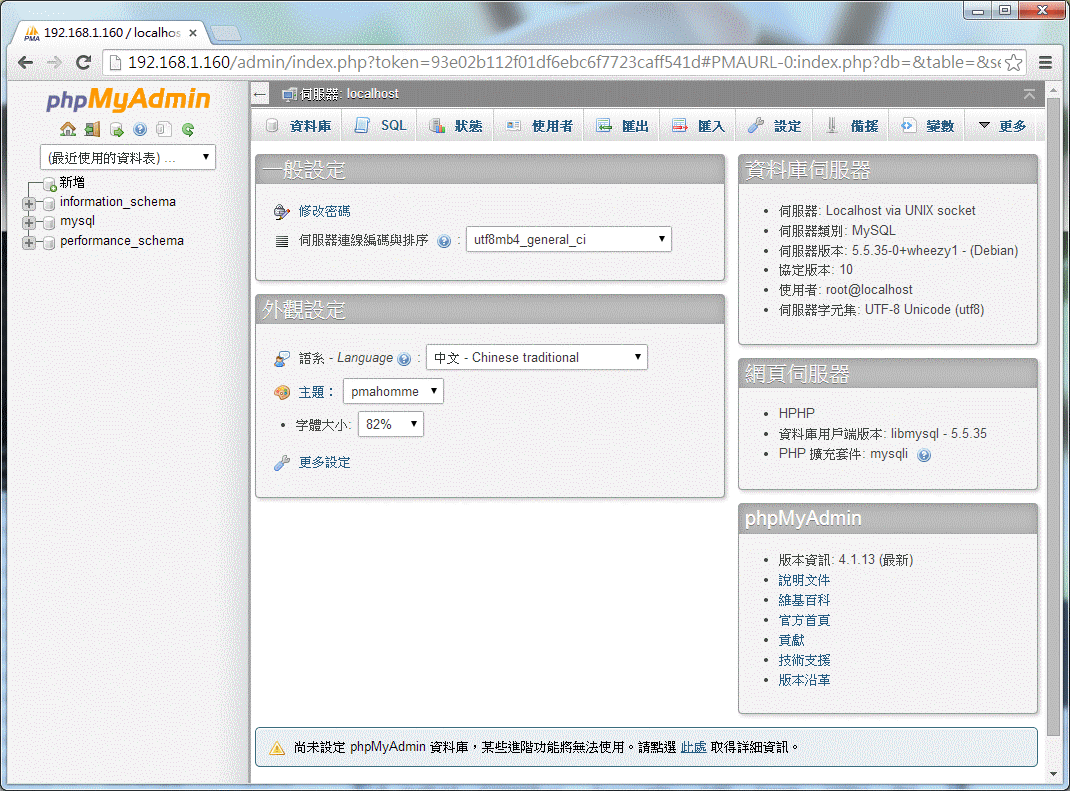Click the warning triangle icon in notice
Image resolution: width=1070 pixels, height=791 pixels.
(277, 748)
